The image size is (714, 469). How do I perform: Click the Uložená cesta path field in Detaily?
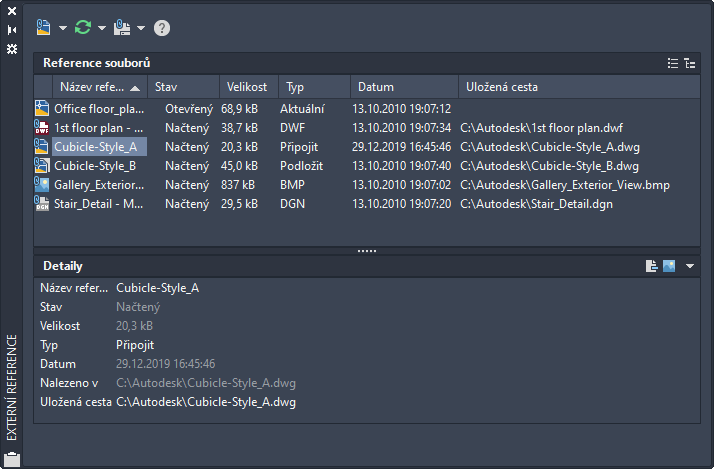[x=206, y=402]
